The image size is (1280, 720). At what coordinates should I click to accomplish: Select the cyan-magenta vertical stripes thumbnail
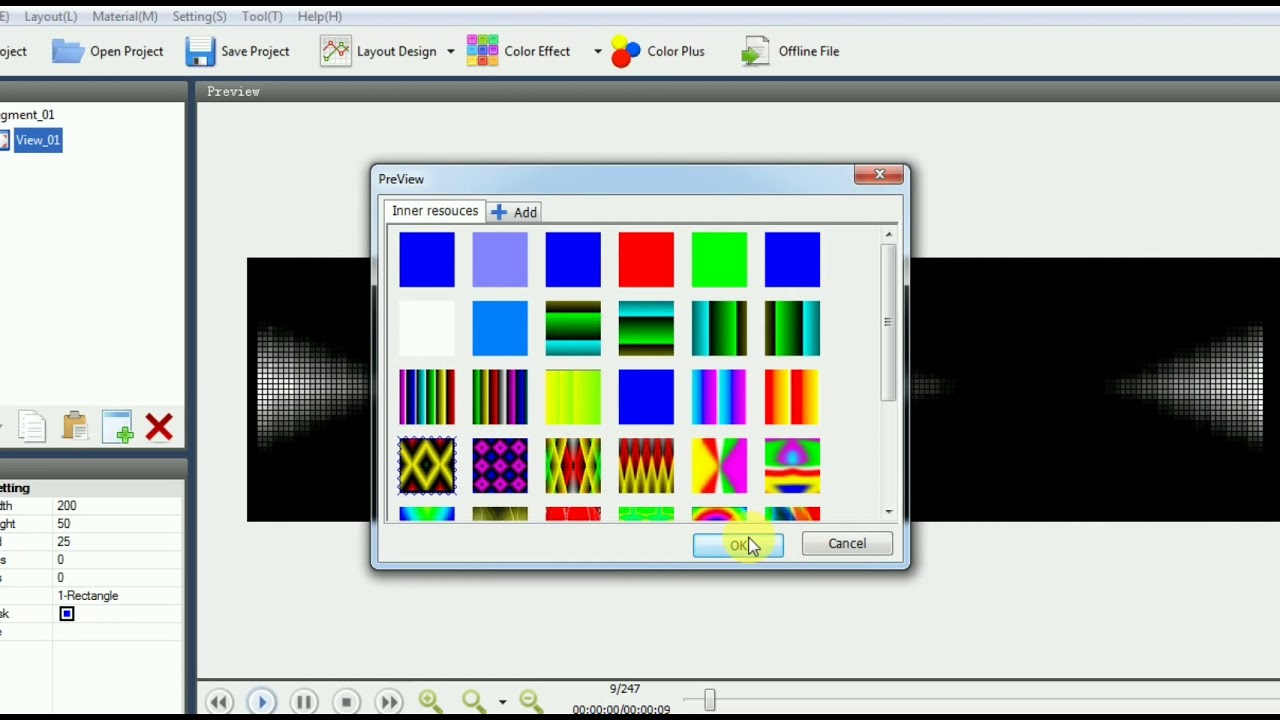coord(719,397)
